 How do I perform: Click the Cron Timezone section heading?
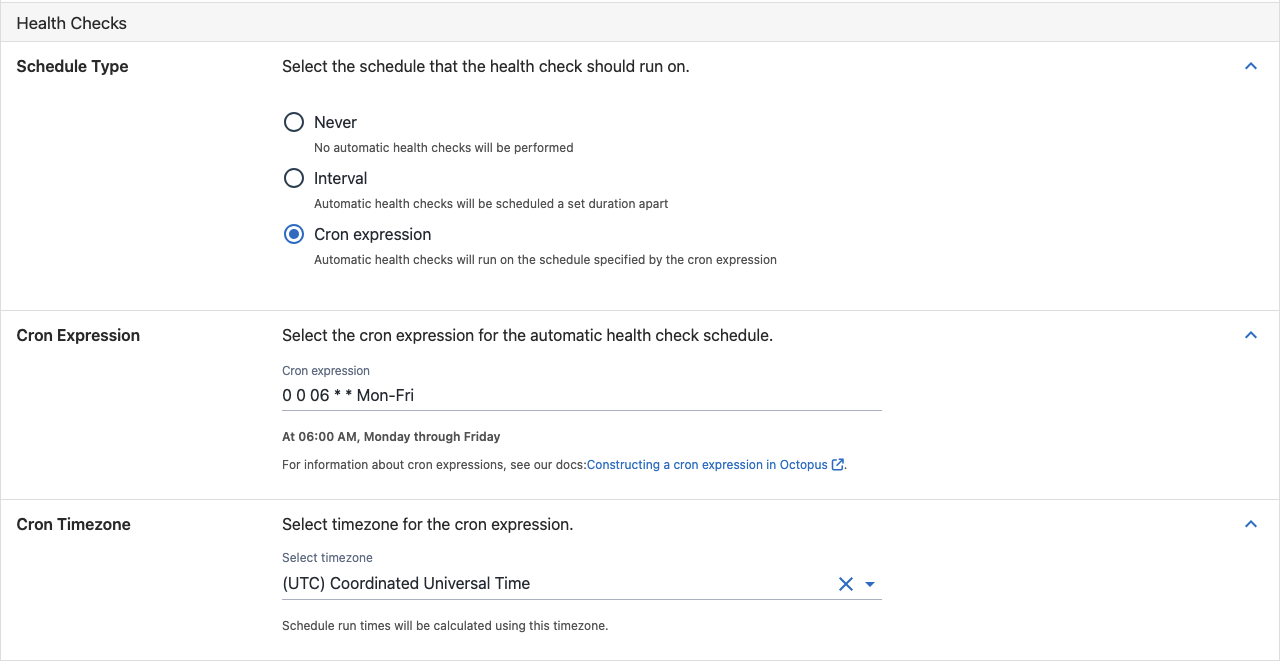(74, 524)
